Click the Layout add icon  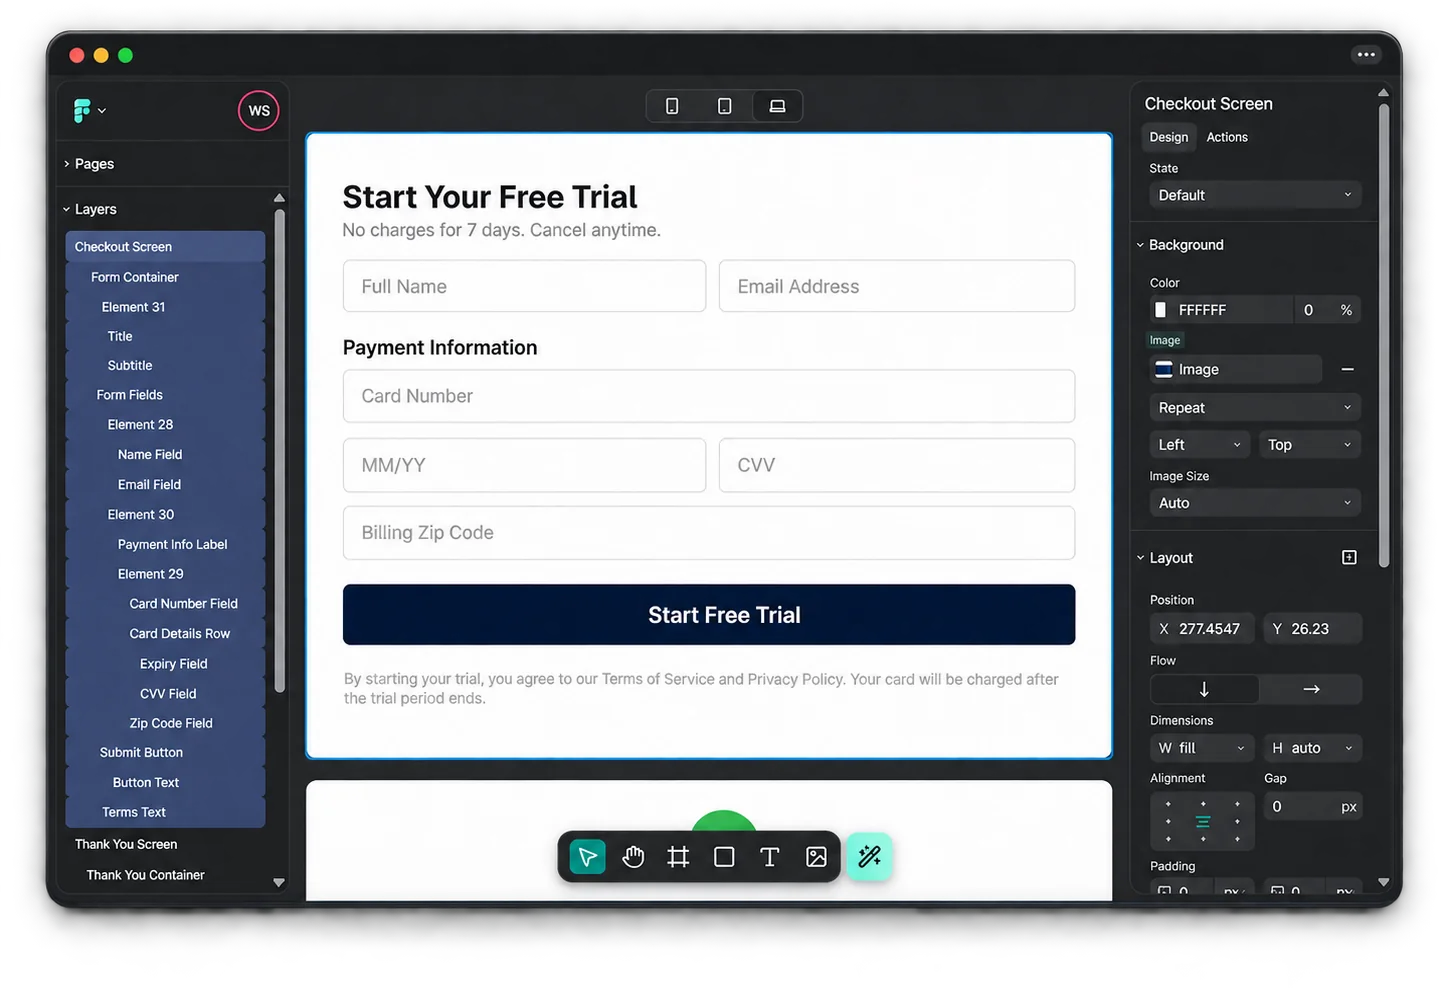[1349, 558]
